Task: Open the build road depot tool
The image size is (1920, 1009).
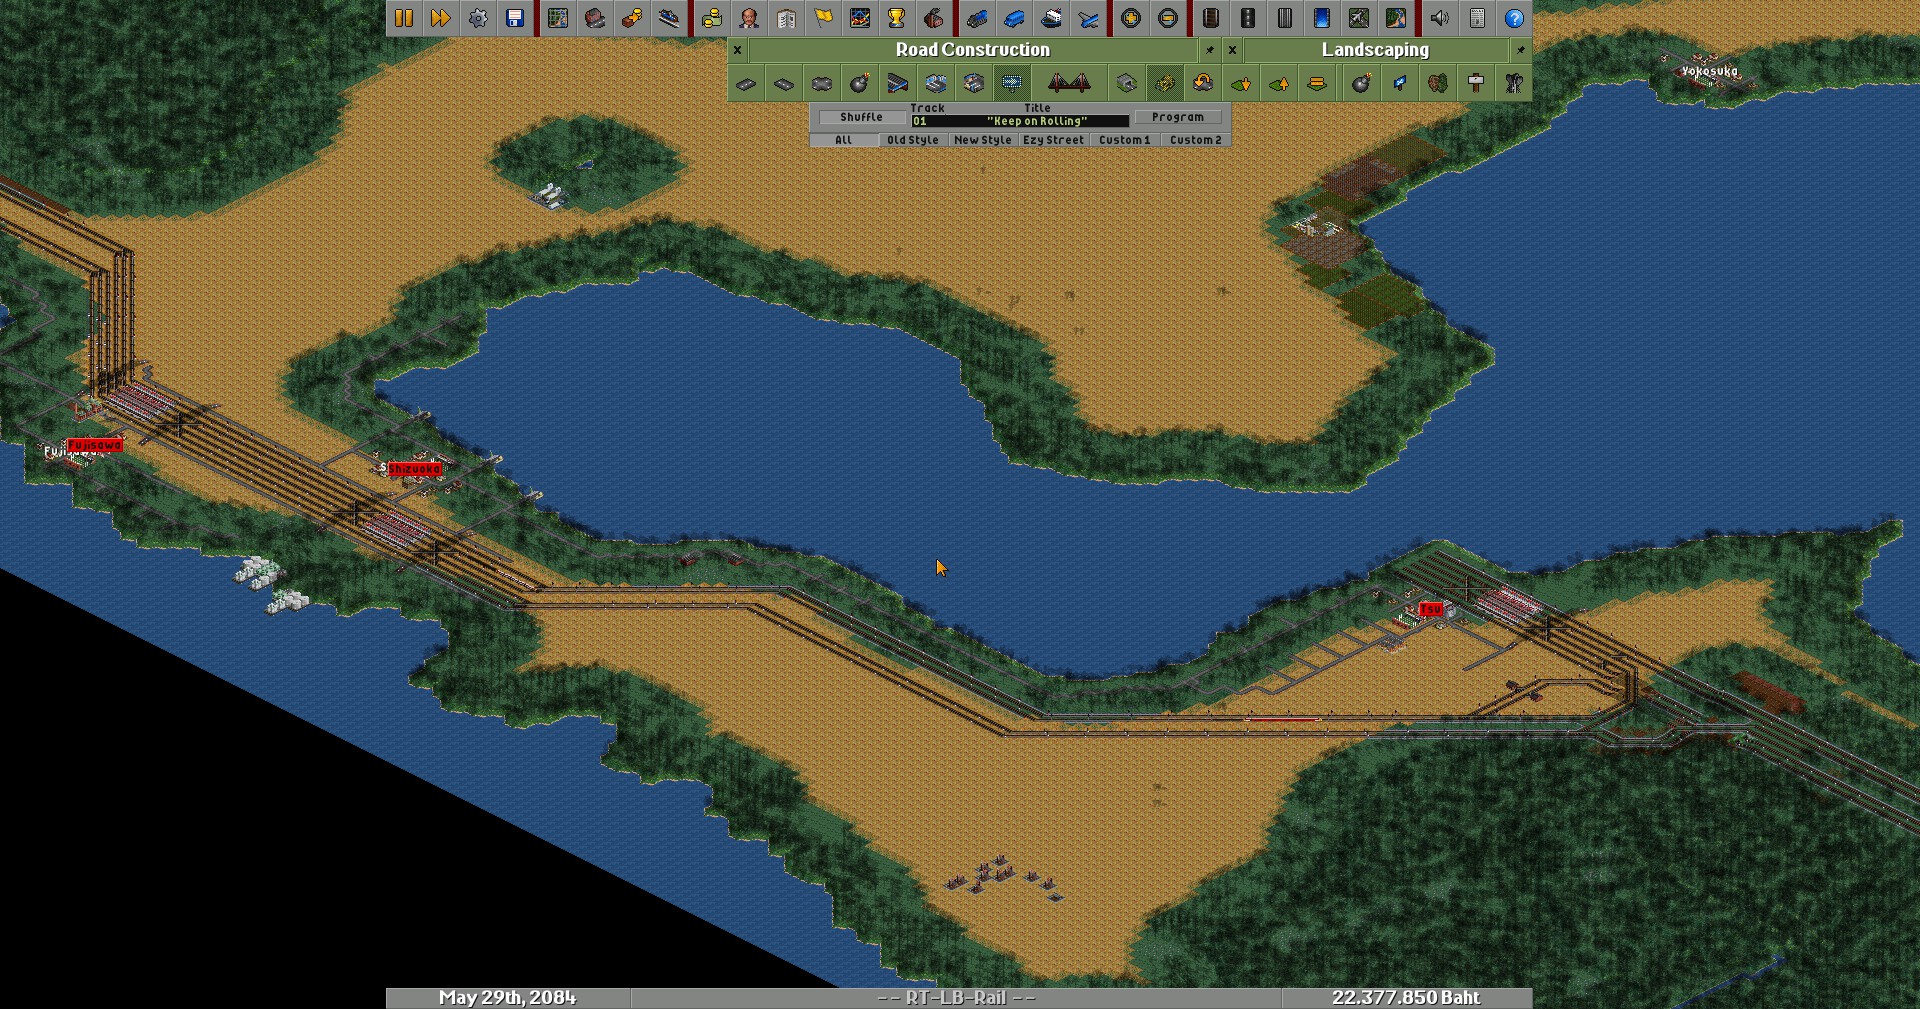Action: click(897, 84)
